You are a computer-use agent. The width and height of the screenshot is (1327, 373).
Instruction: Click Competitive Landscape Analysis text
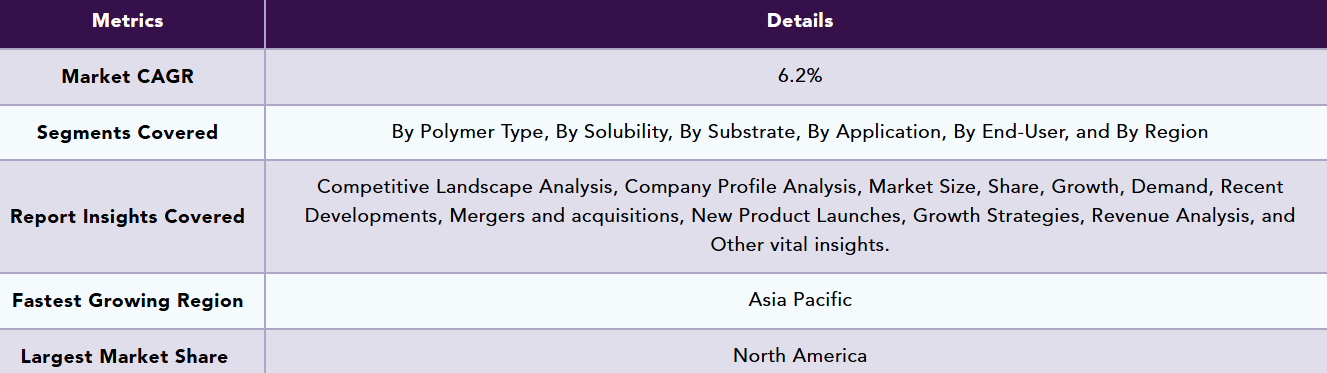pyautogui.click(x=466, y=187)
